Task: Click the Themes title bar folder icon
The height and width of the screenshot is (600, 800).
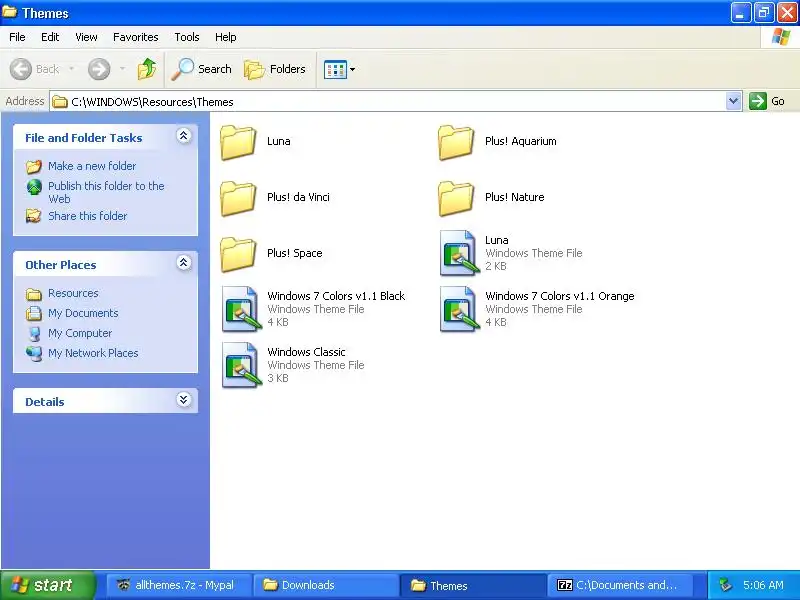Action: click(10, 11)
